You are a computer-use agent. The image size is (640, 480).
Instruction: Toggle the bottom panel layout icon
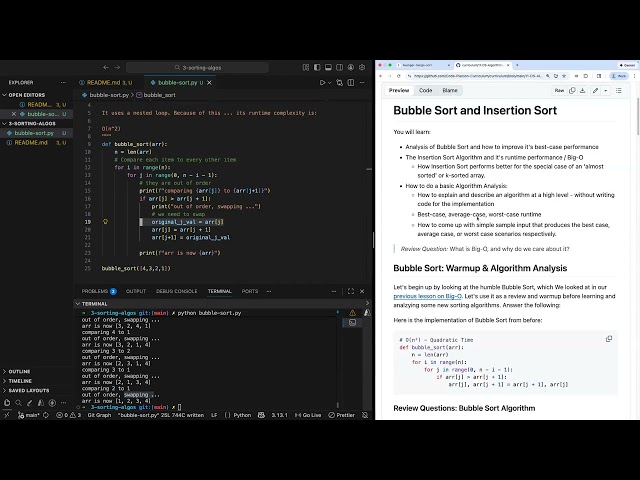tap(328, 67)
